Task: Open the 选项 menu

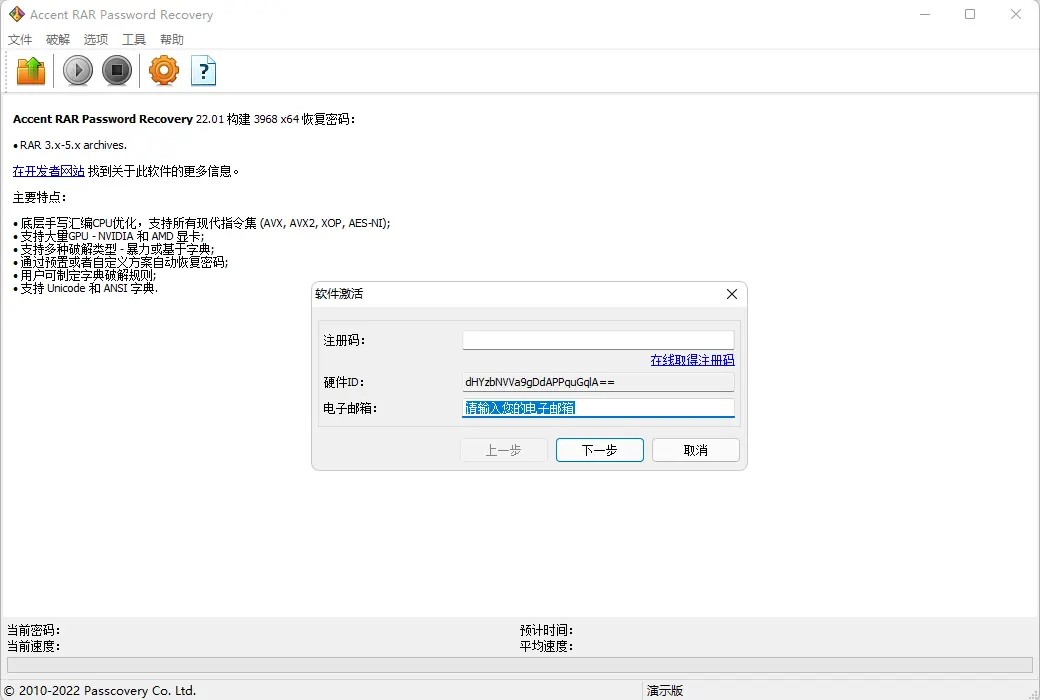Action: click(x=96, y=39)
